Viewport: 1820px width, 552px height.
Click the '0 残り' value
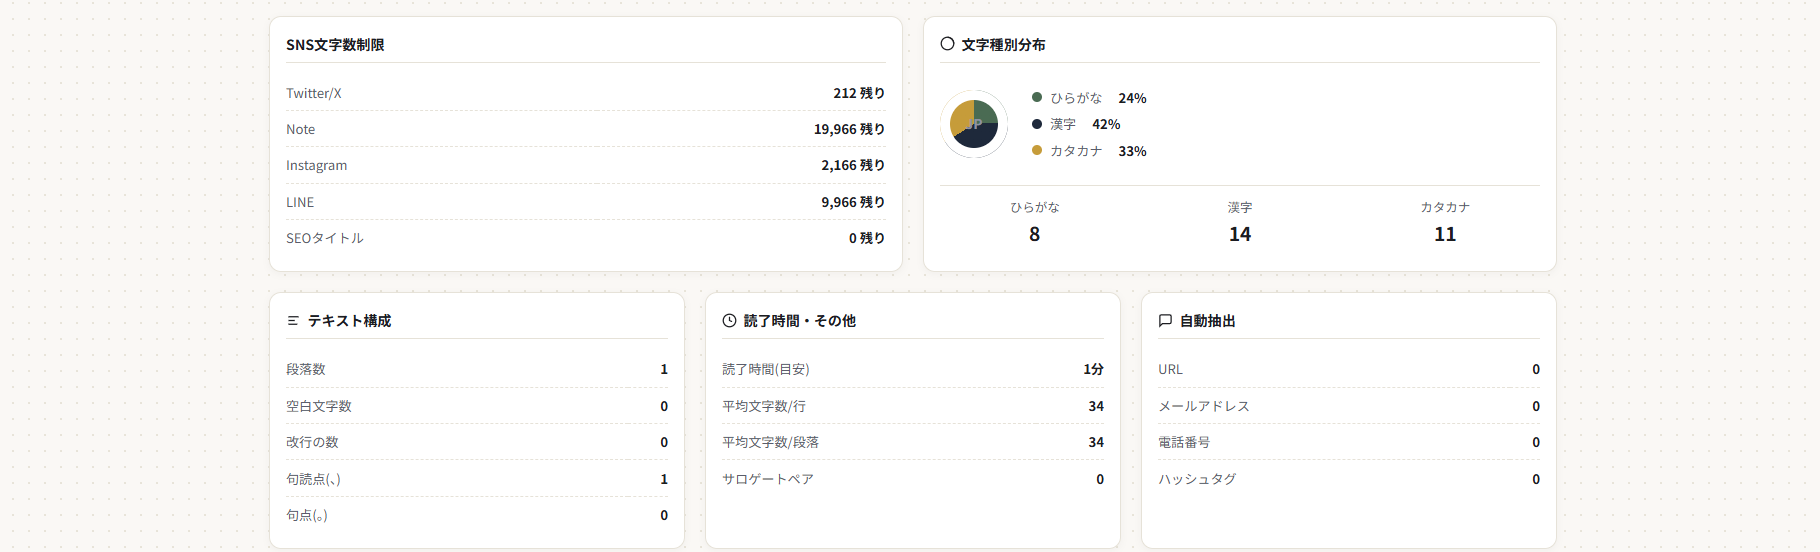(x=867, y=238)
